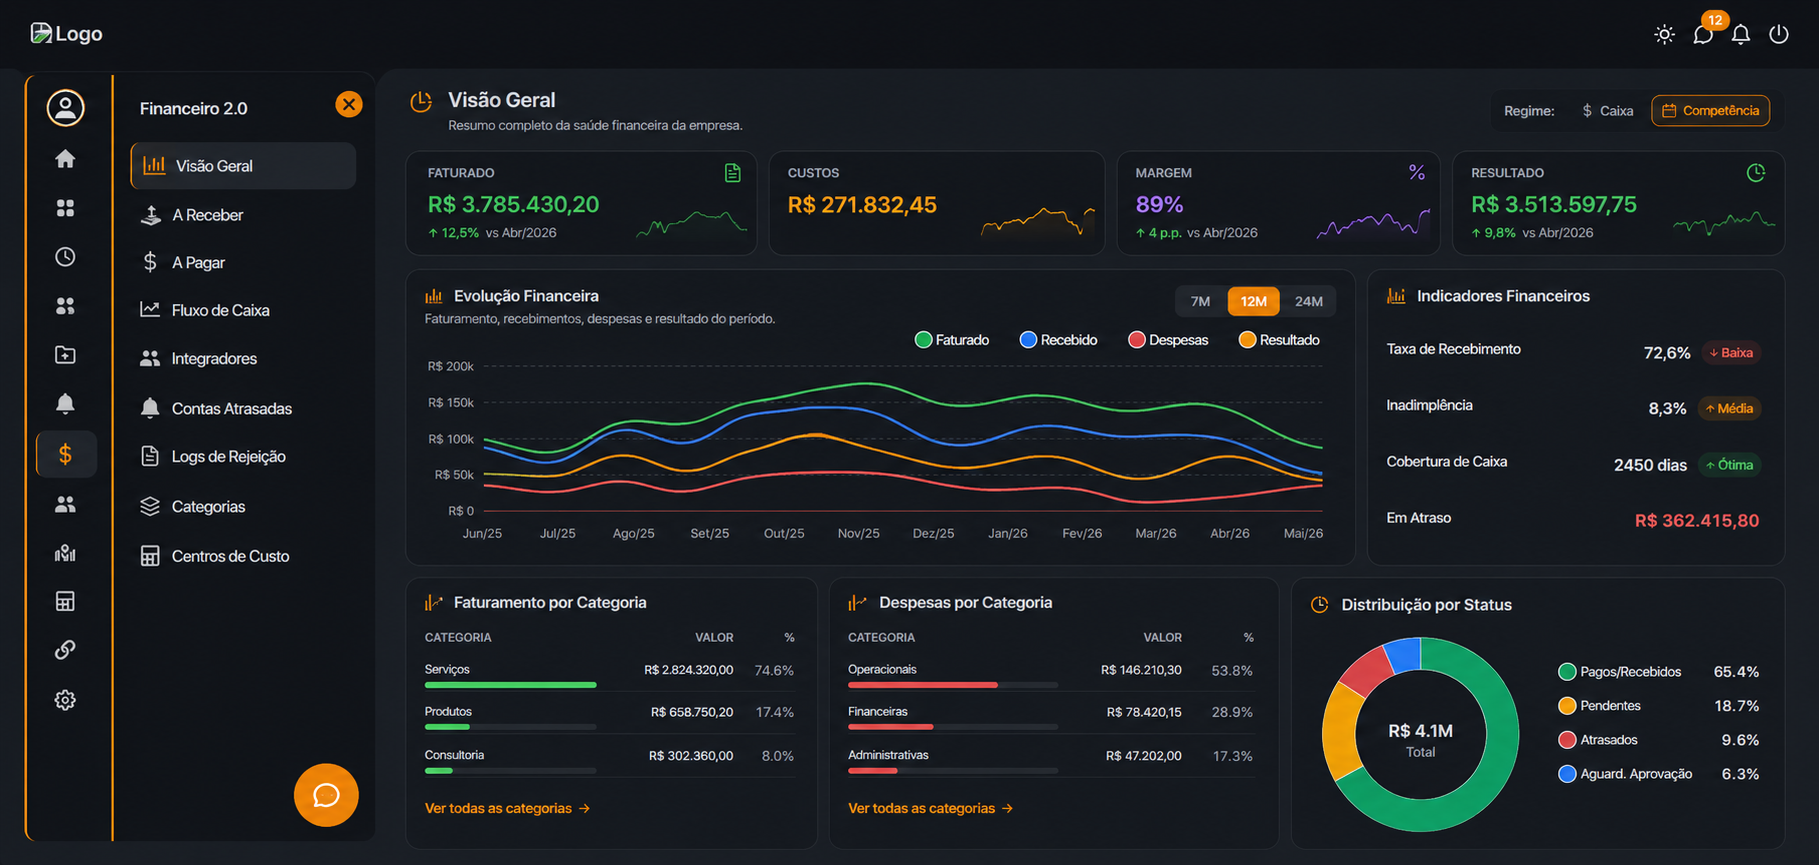
Task: Open the user profile icon in sidebar
Action: point(65,108)
